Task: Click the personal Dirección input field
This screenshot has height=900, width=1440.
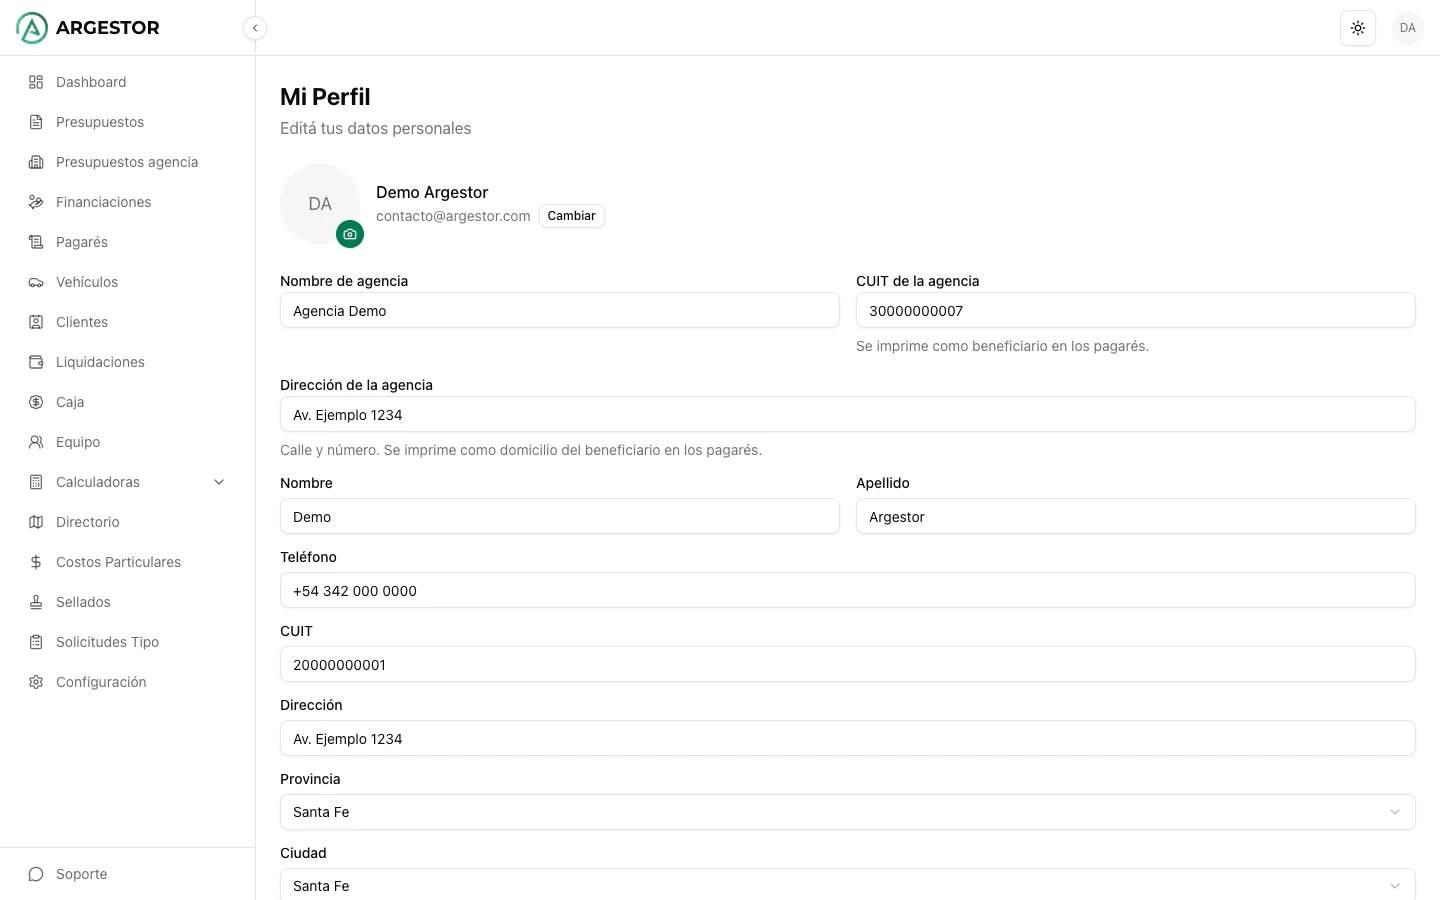Action: coord(848,738)
